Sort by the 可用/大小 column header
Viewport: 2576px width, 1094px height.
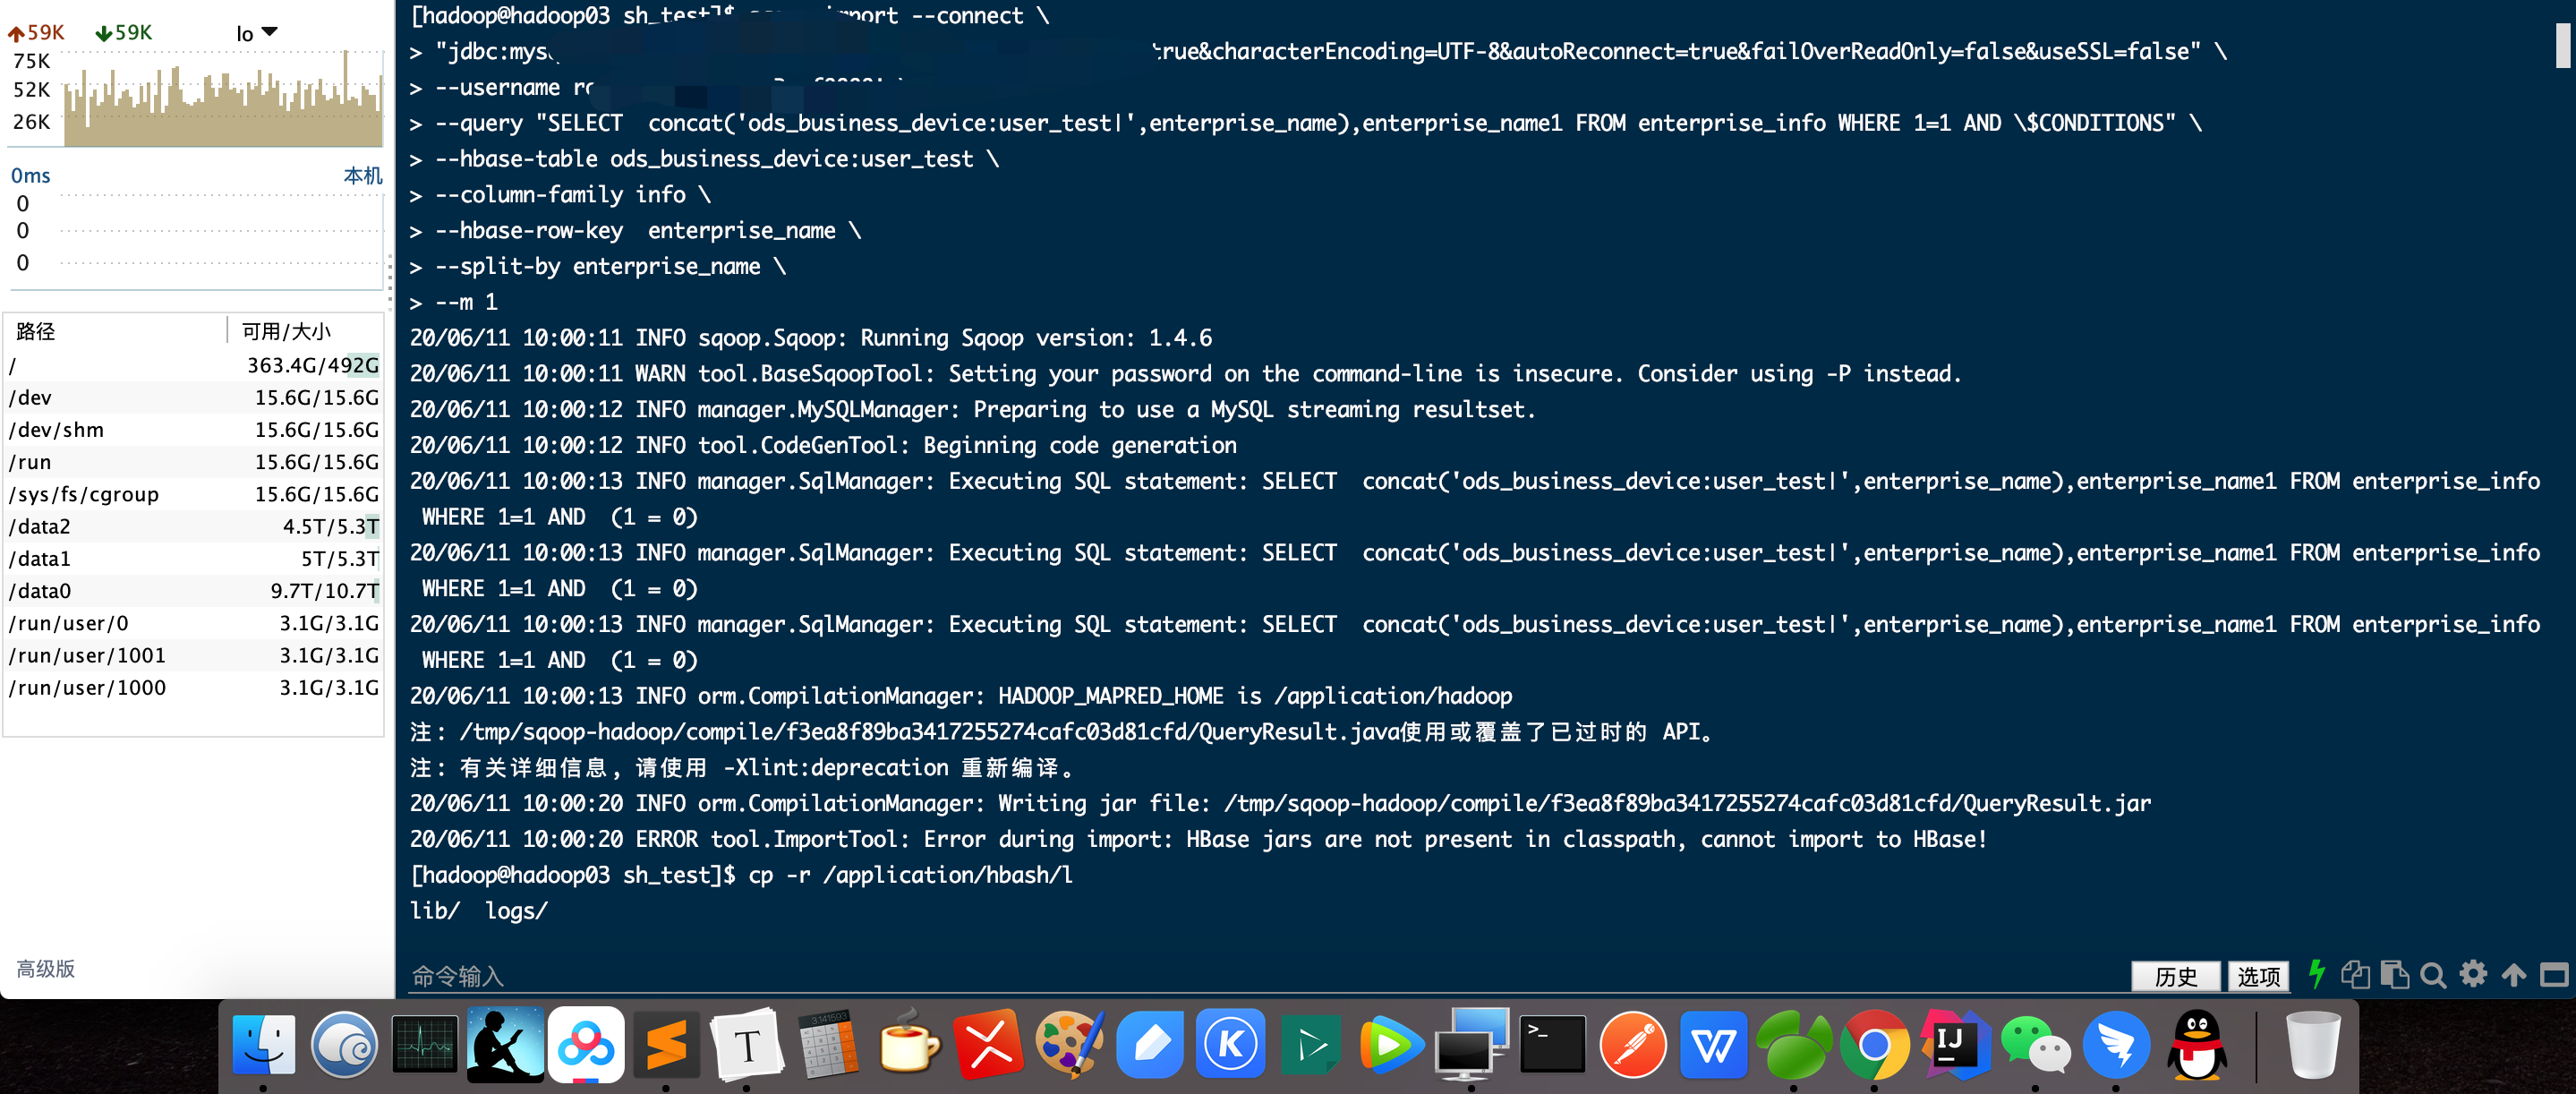click(x=286, y=331)
